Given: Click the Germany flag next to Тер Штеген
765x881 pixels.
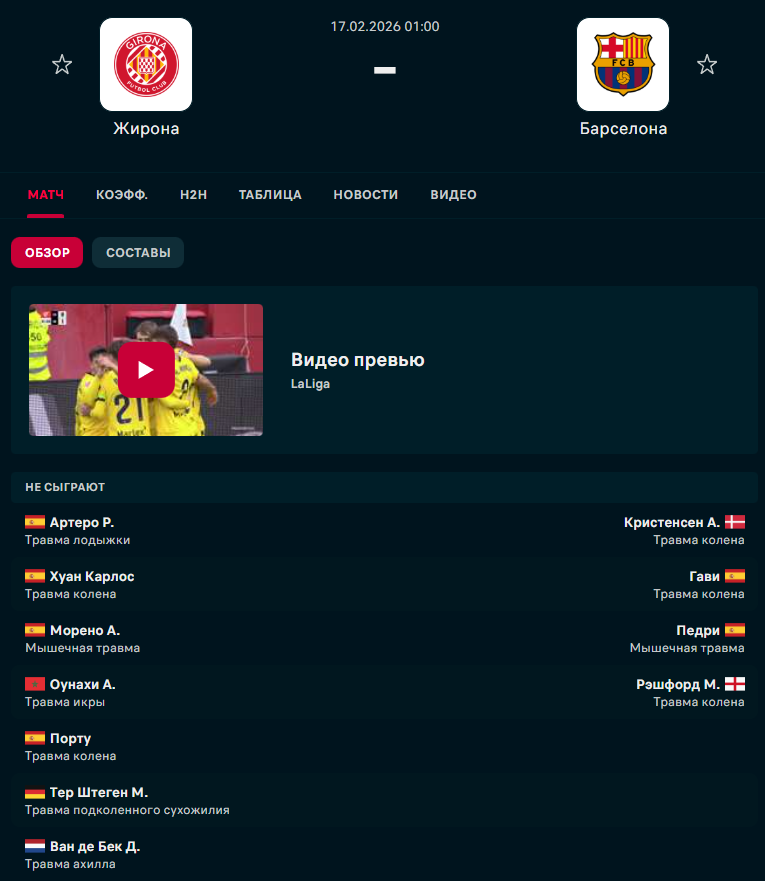Looking at the screenshot, I should pos(35,792).
